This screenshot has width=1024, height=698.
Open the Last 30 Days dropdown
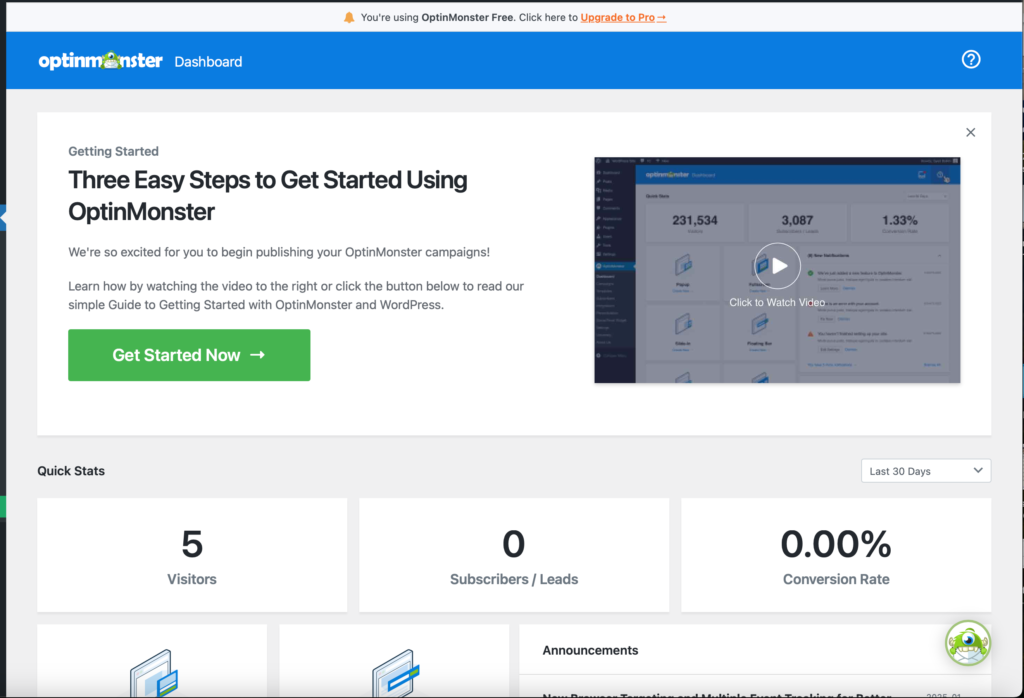point(925,470)
